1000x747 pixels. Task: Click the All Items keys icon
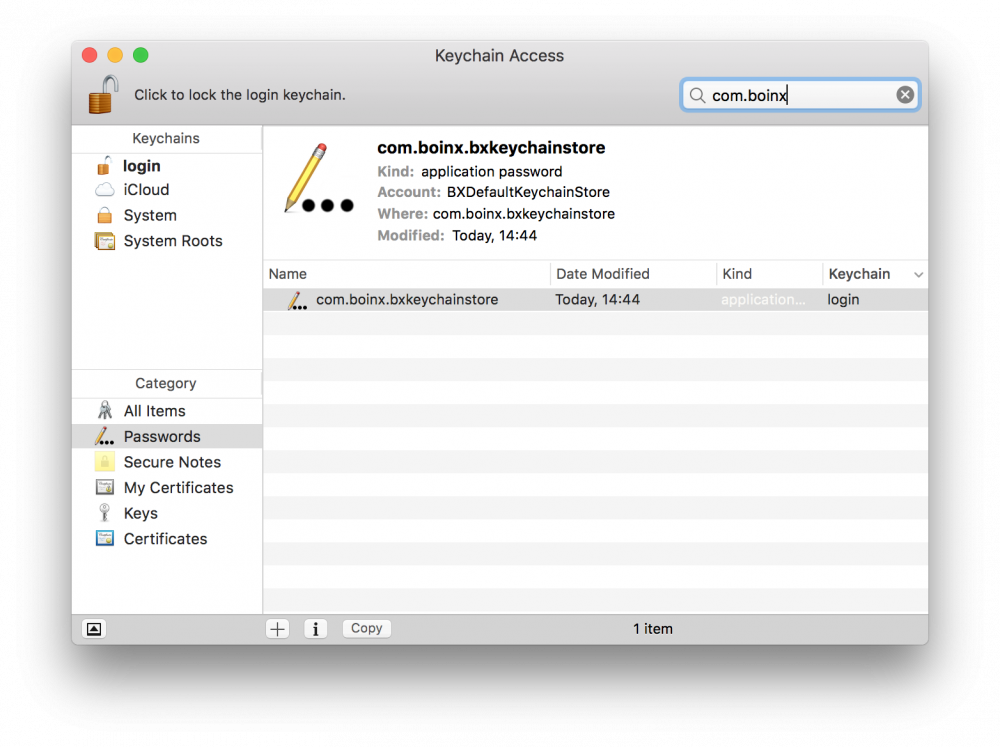pos(105,410)
